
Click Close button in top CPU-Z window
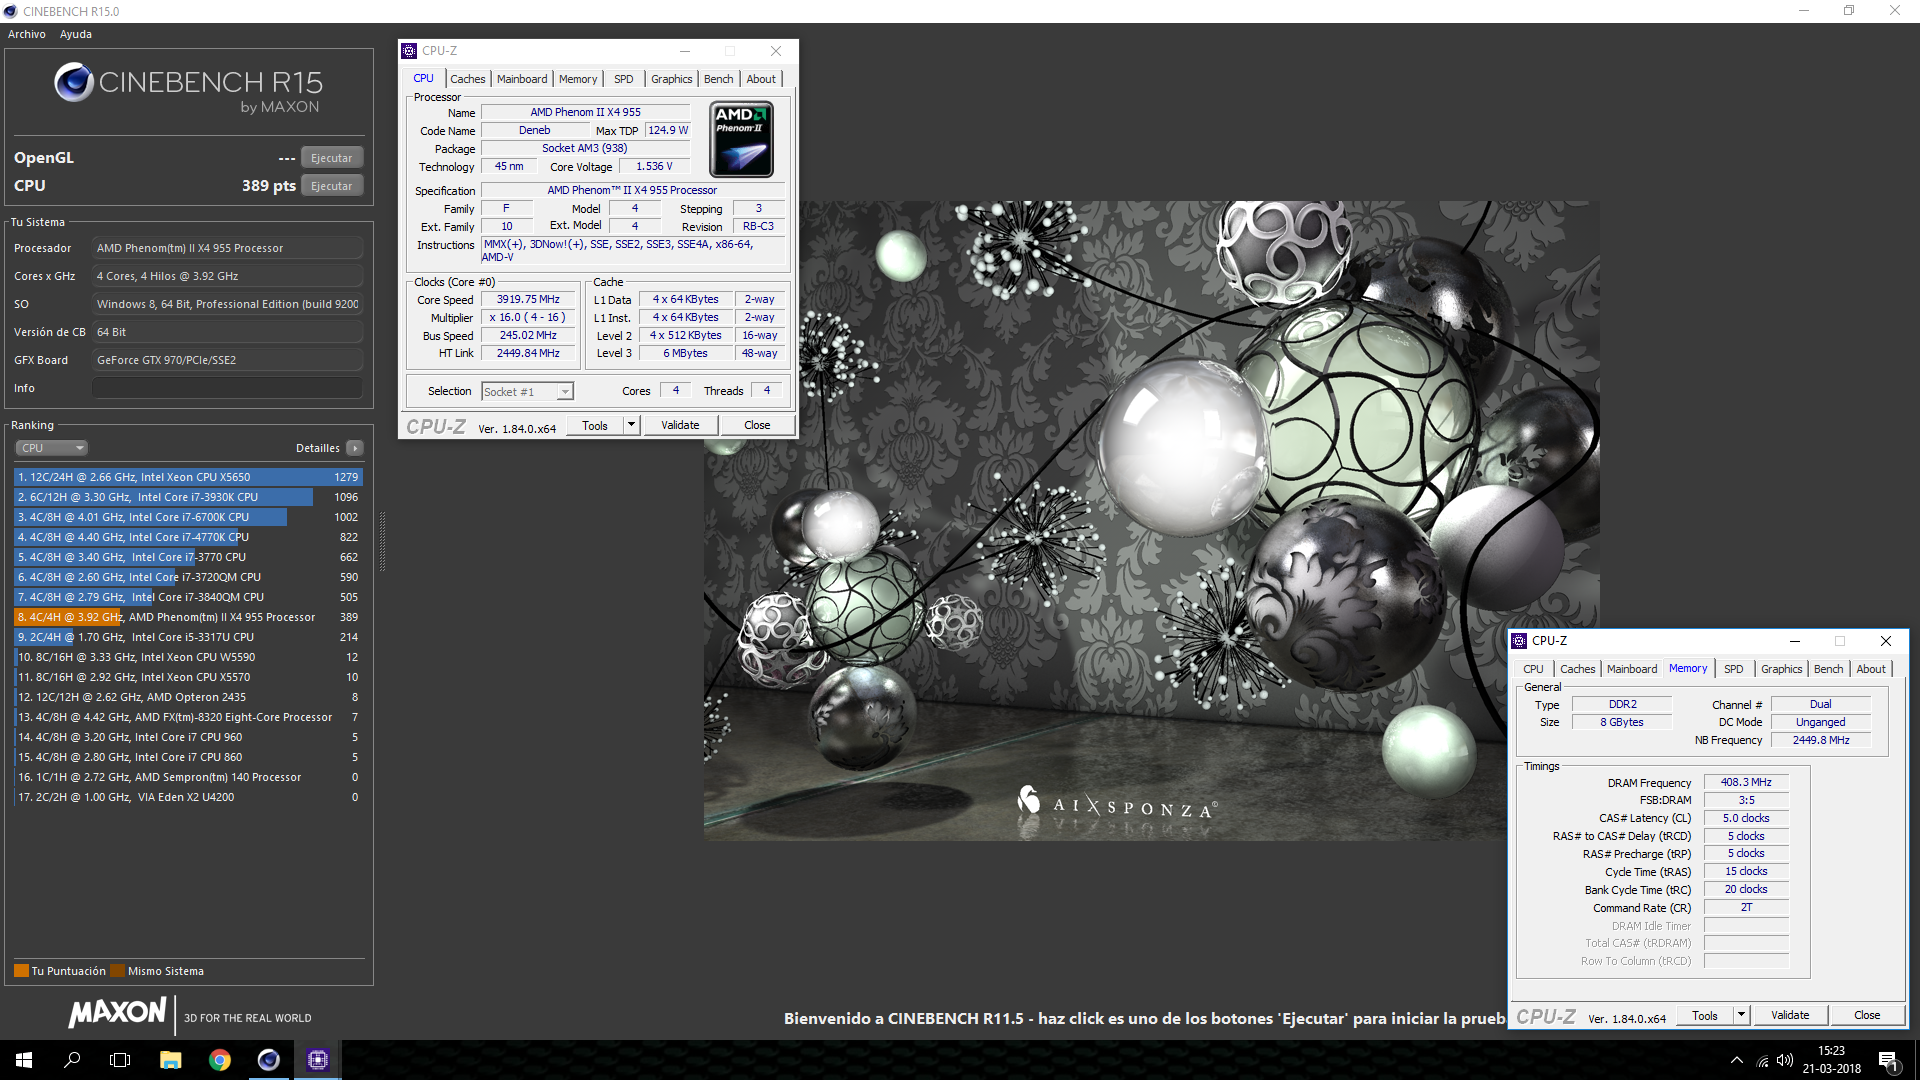[x=757, y=425]
